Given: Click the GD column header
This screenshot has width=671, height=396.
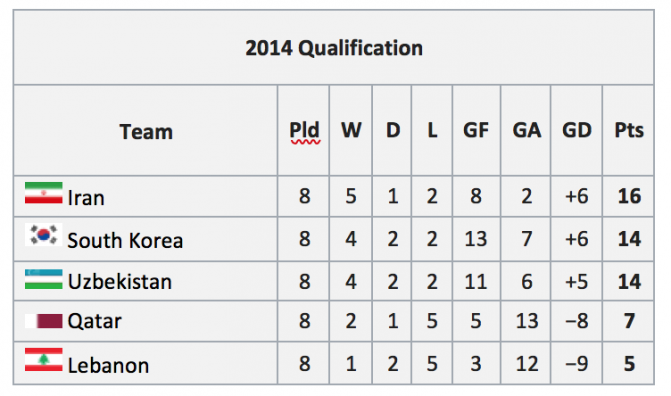Looking at the screenshot, I should (577, 131).
